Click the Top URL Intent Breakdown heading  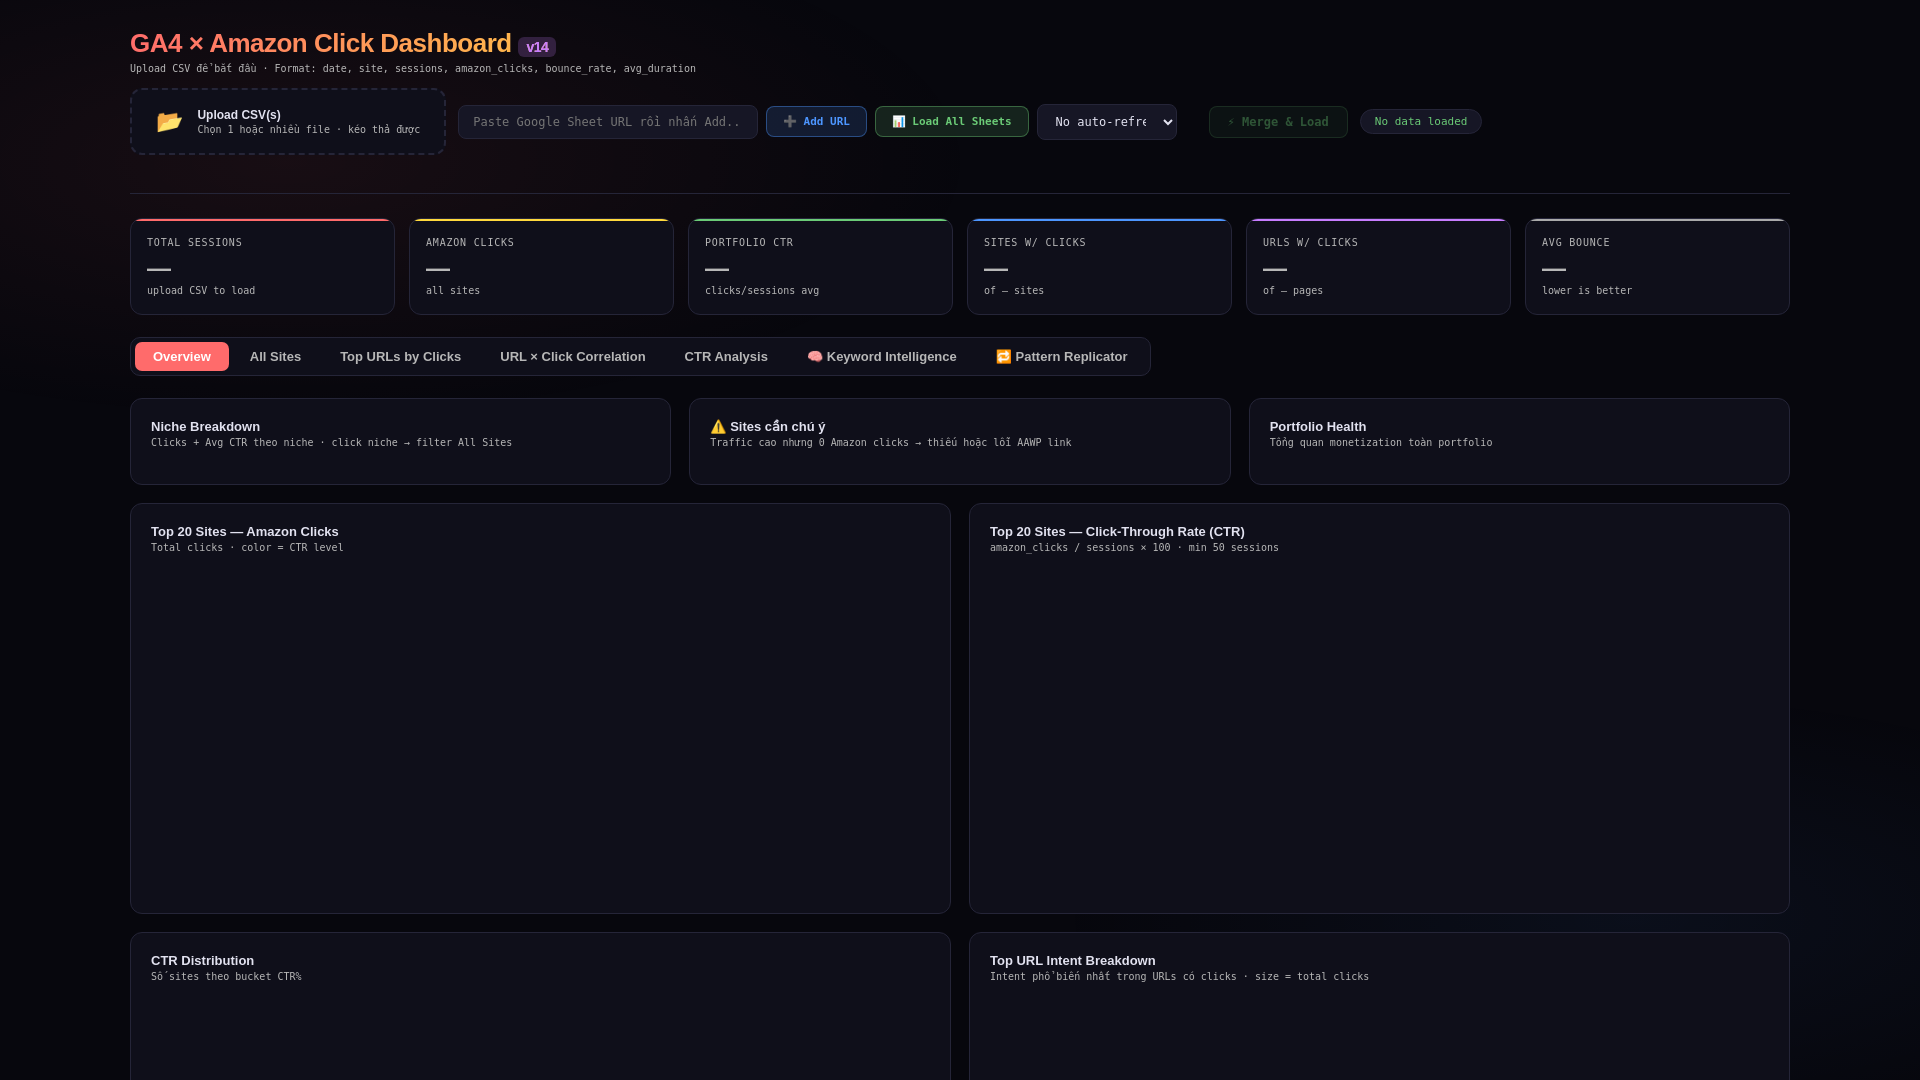(1072, 961)
